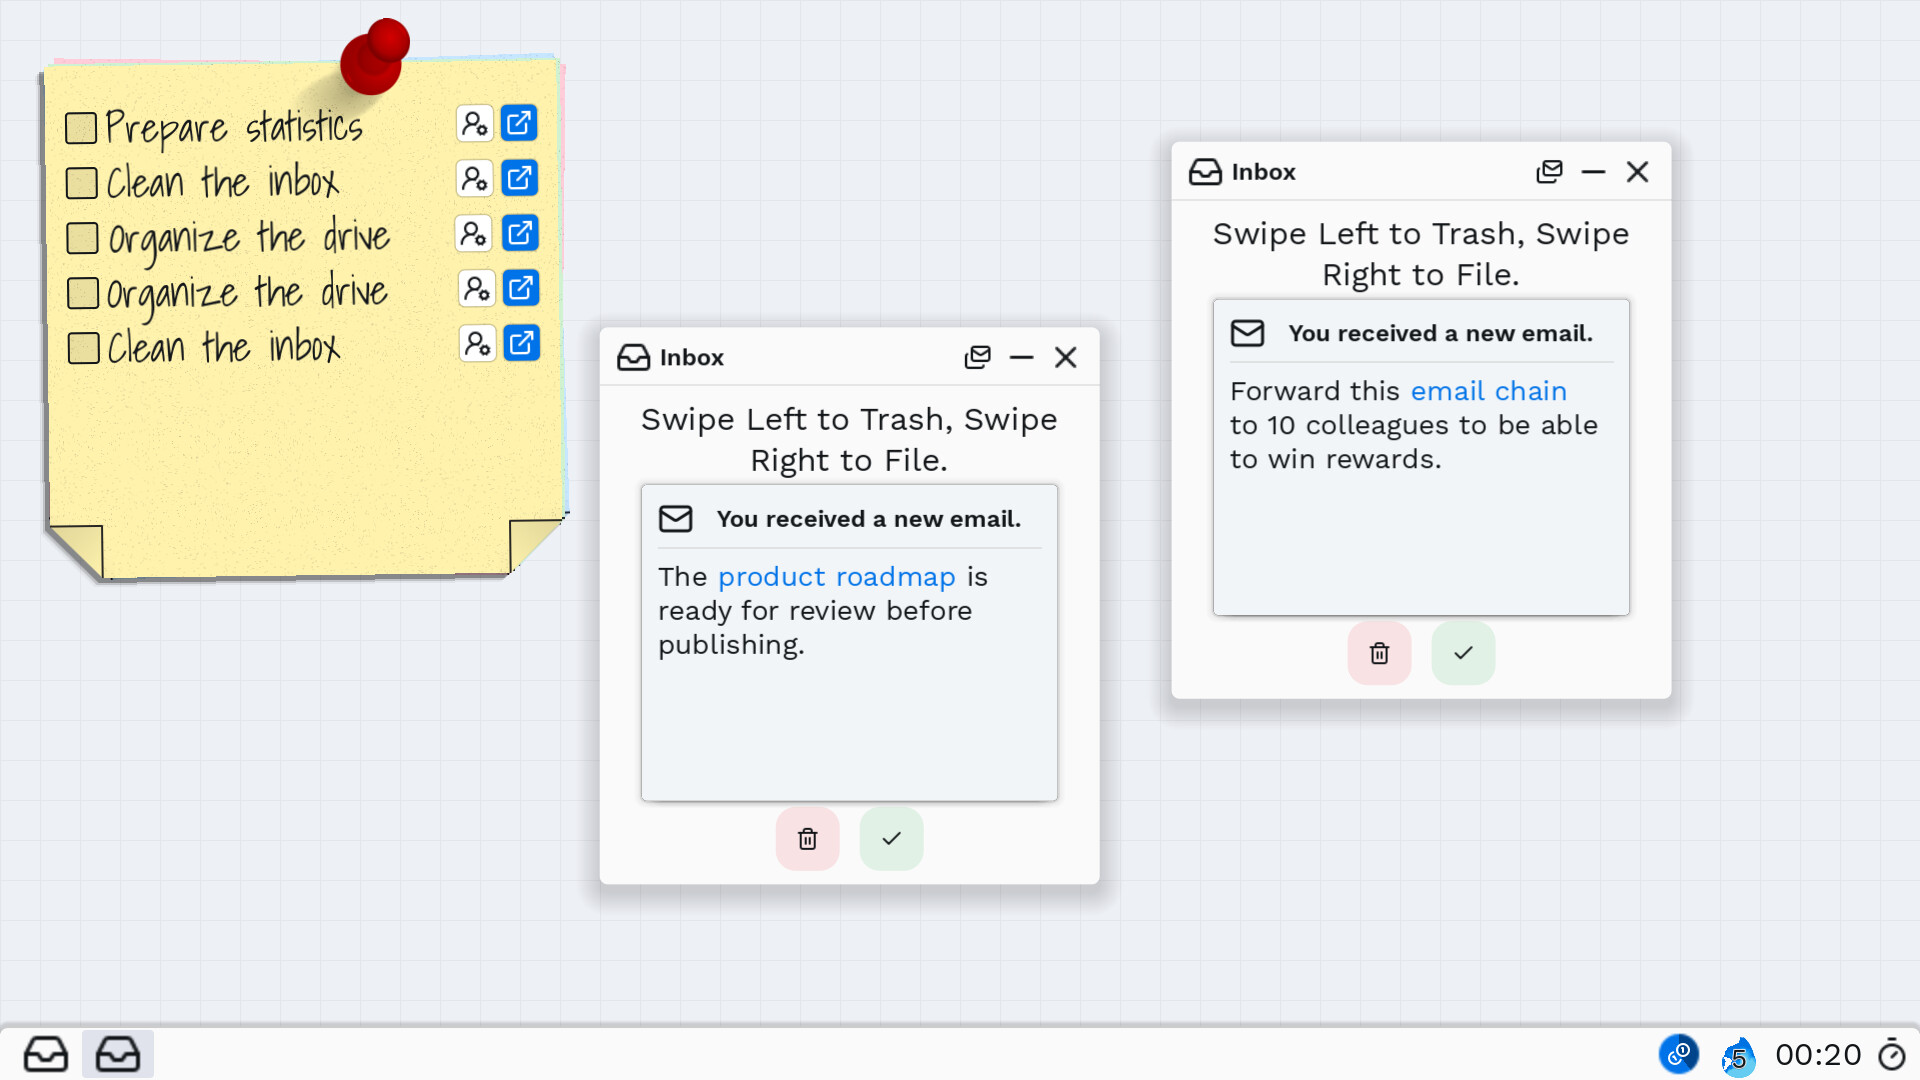This screenshot has height=1080, width=1920.
Task: Click the pop-out icon in right Inbox window
Action: (1549, 172)
